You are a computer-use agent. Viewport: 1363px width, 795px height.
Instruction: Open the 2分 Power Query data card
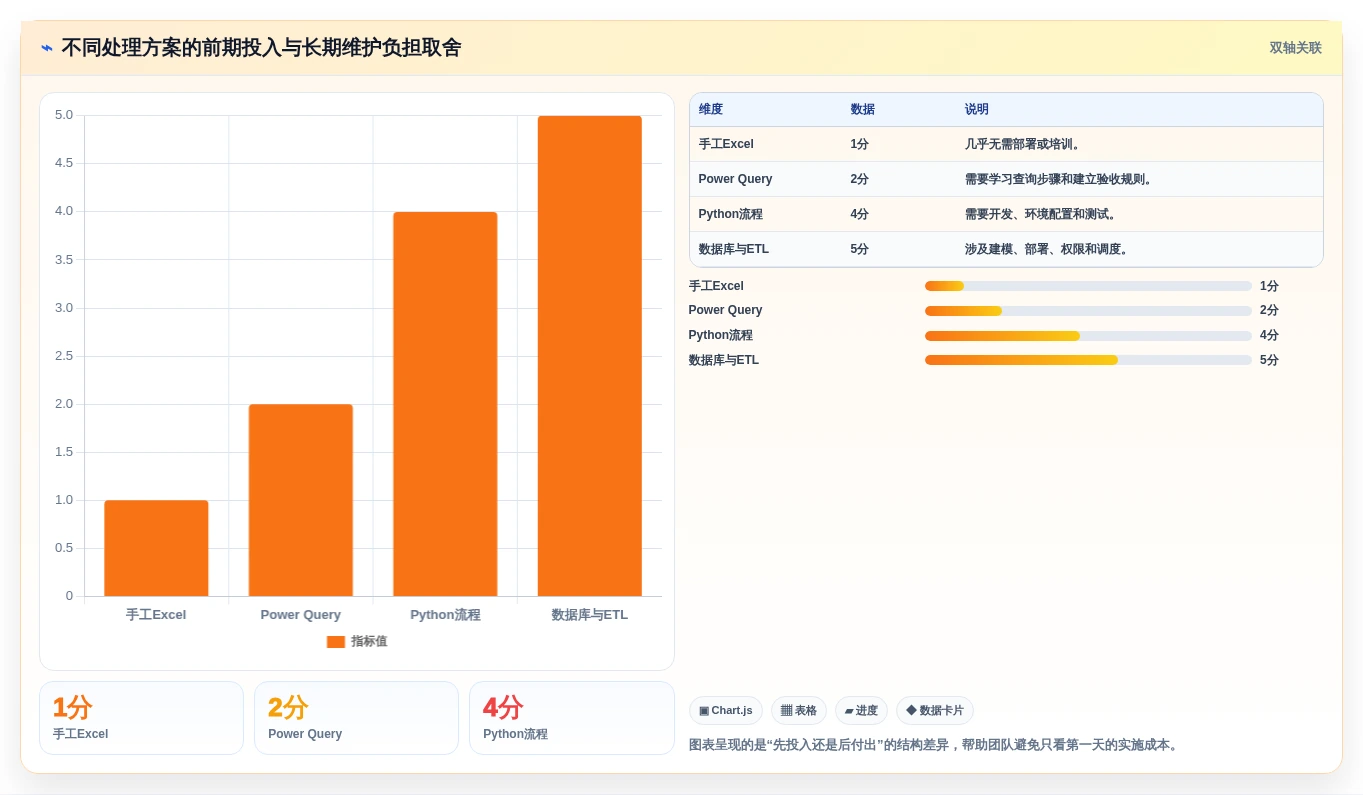pos(356,718)
